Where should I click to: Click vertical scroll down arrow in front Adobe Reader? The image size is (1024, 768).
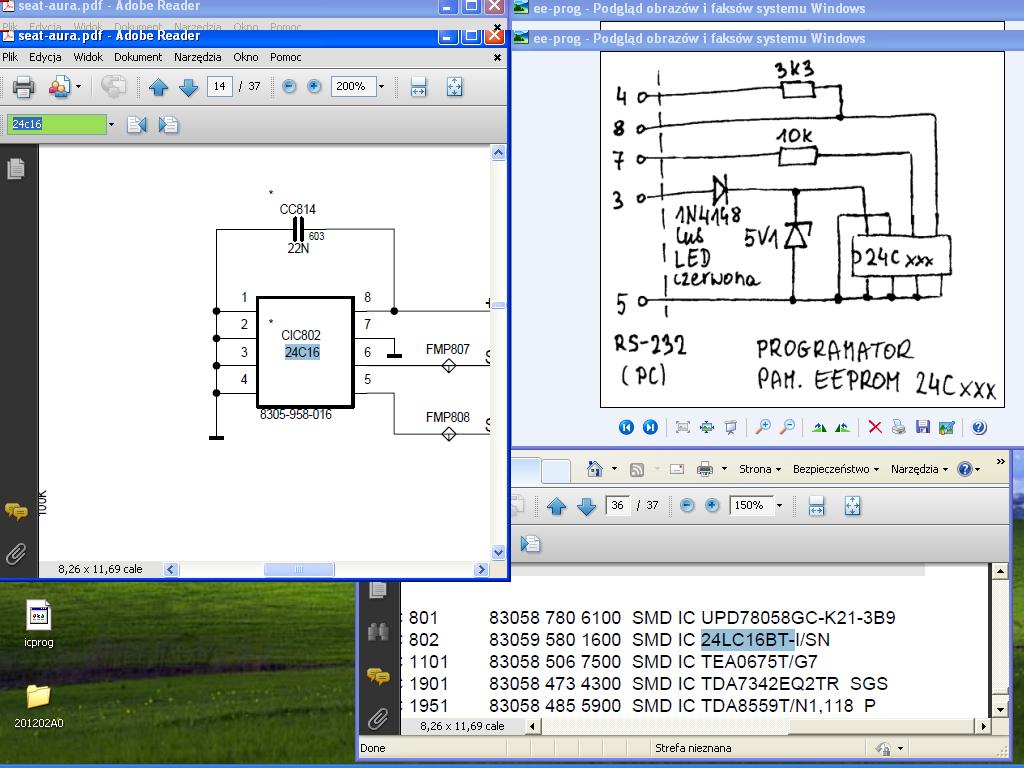[x=498, y=552]
